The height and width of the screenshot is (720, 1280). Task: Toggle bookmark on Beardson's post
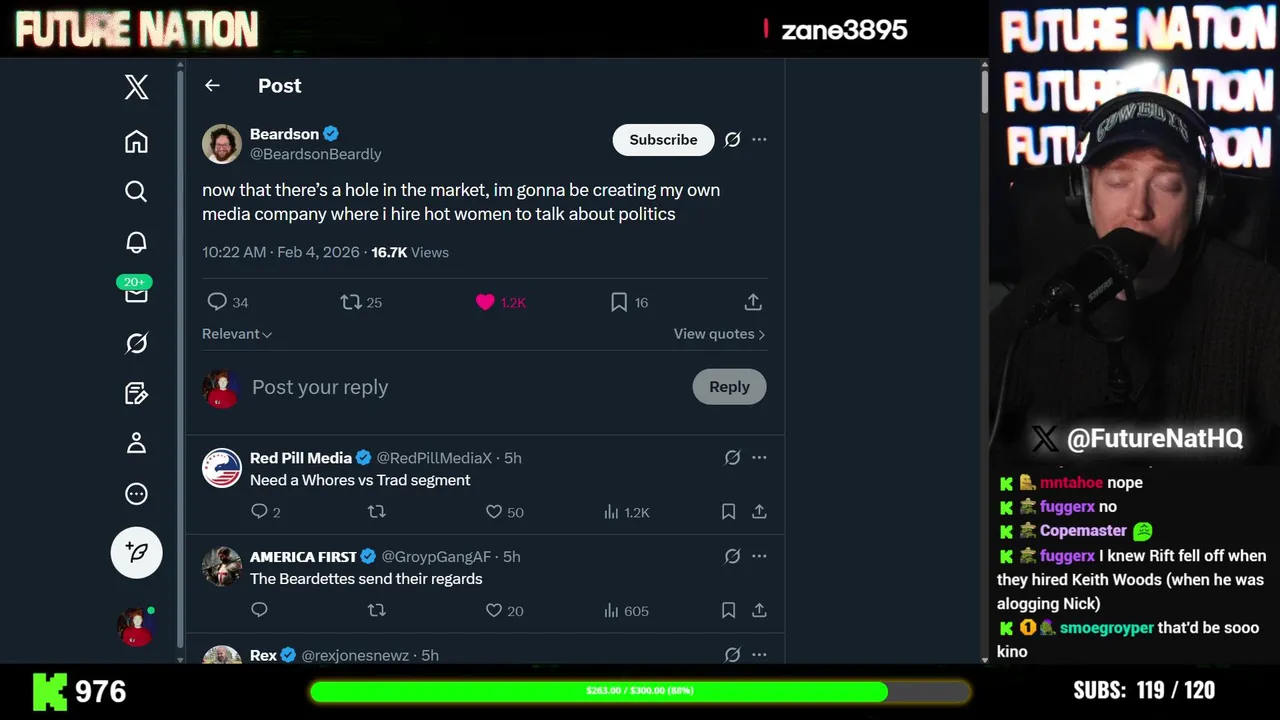coord(619,302)
